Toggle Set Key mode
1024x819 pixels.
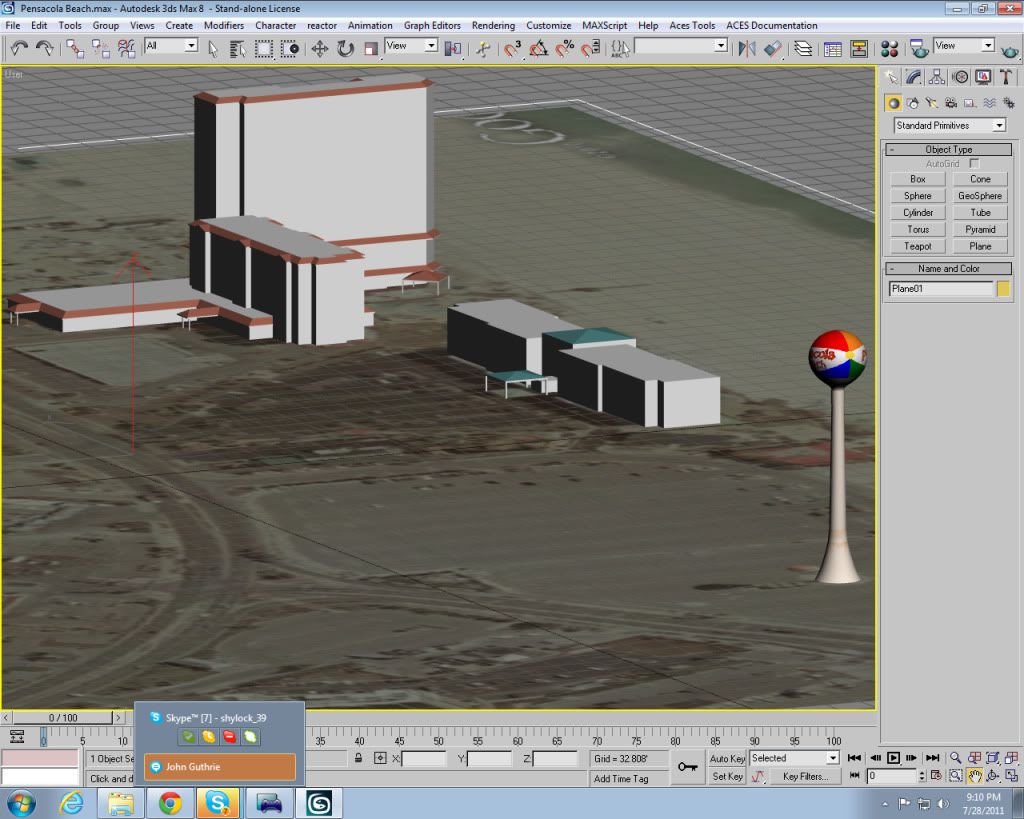click(x=727, y=776)
